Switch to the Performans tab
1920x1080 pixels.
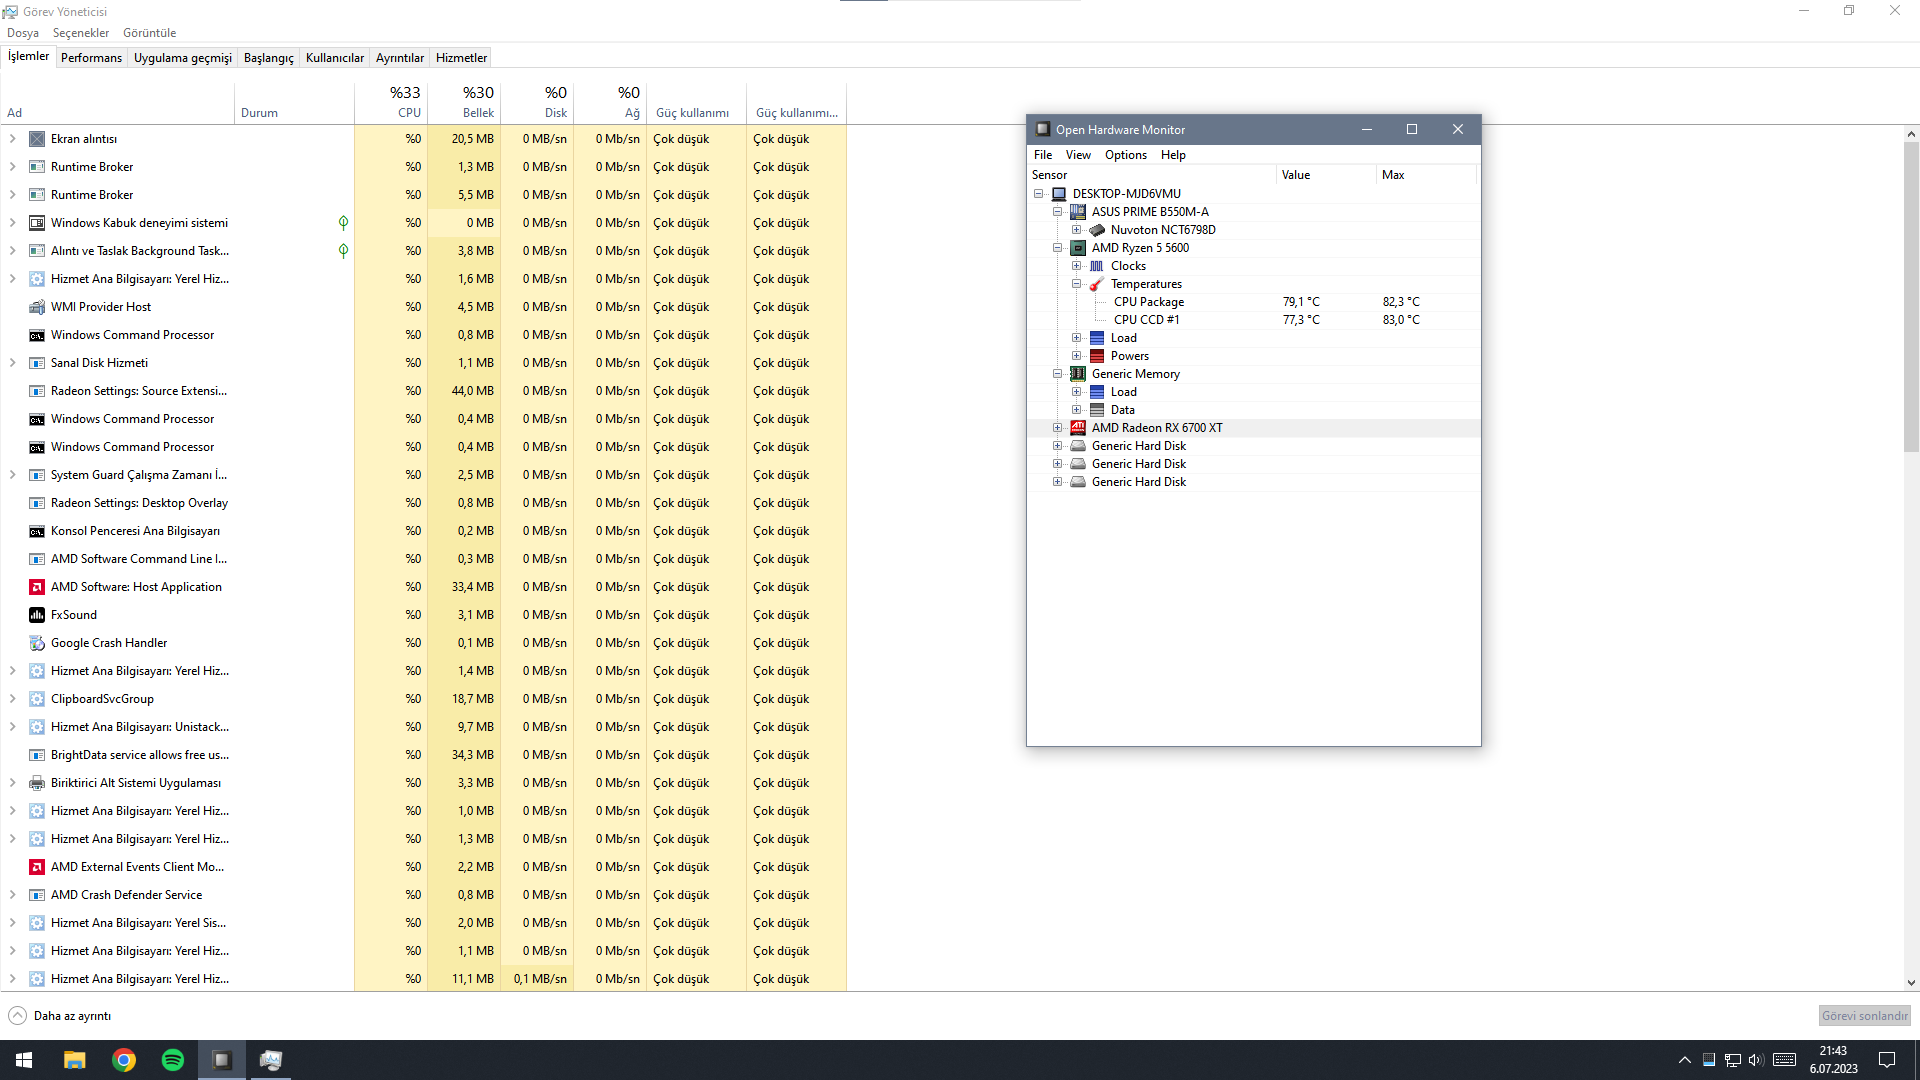click(x=91, y=58)
